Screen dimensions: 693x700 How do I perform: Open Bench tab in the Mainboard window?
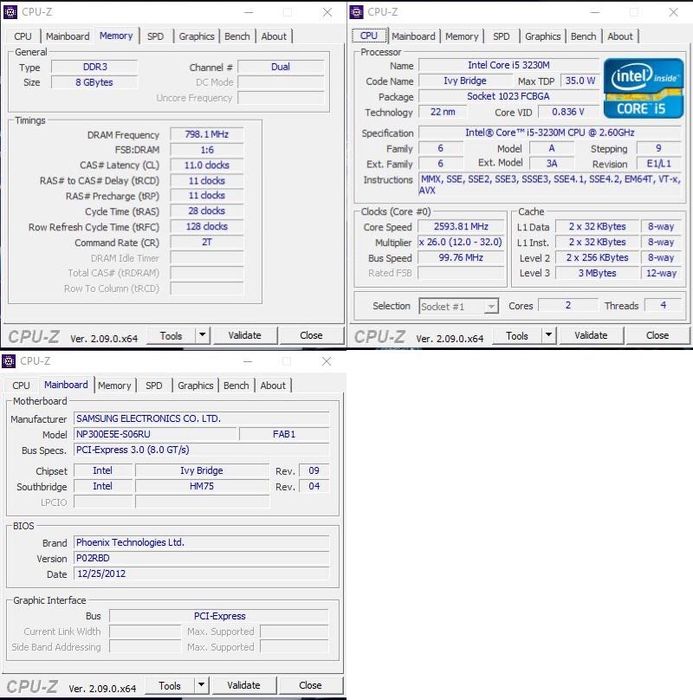(x=236, y=385)
